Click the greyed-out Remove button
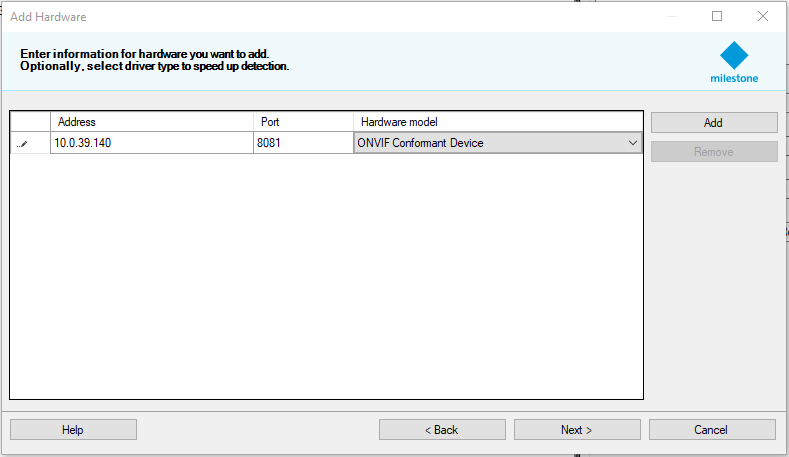This screenshot has height=457, width=789. tap(714, 151)
